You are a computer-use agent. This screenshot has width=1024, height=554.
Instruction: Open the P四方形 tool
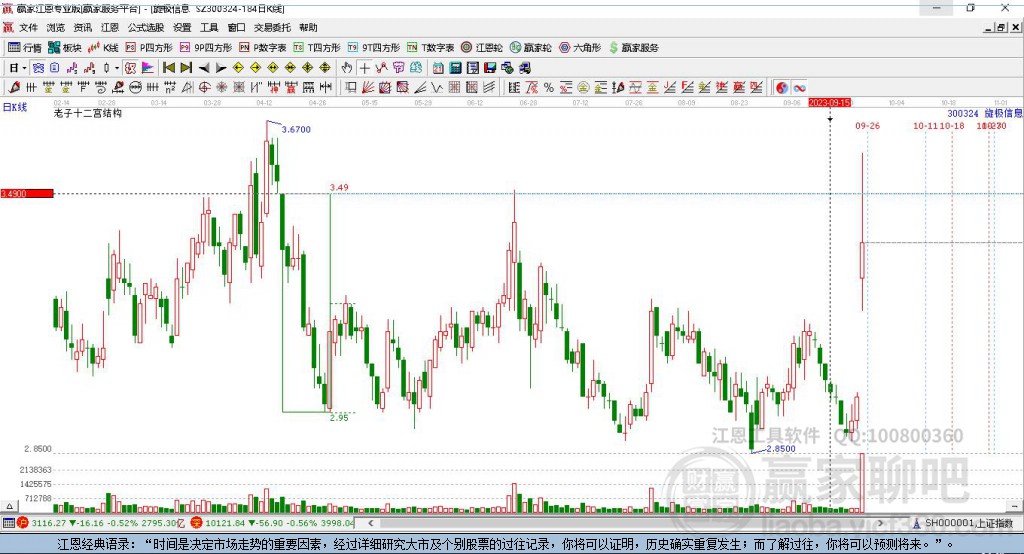pyautogui.click(x=149, y=48)
